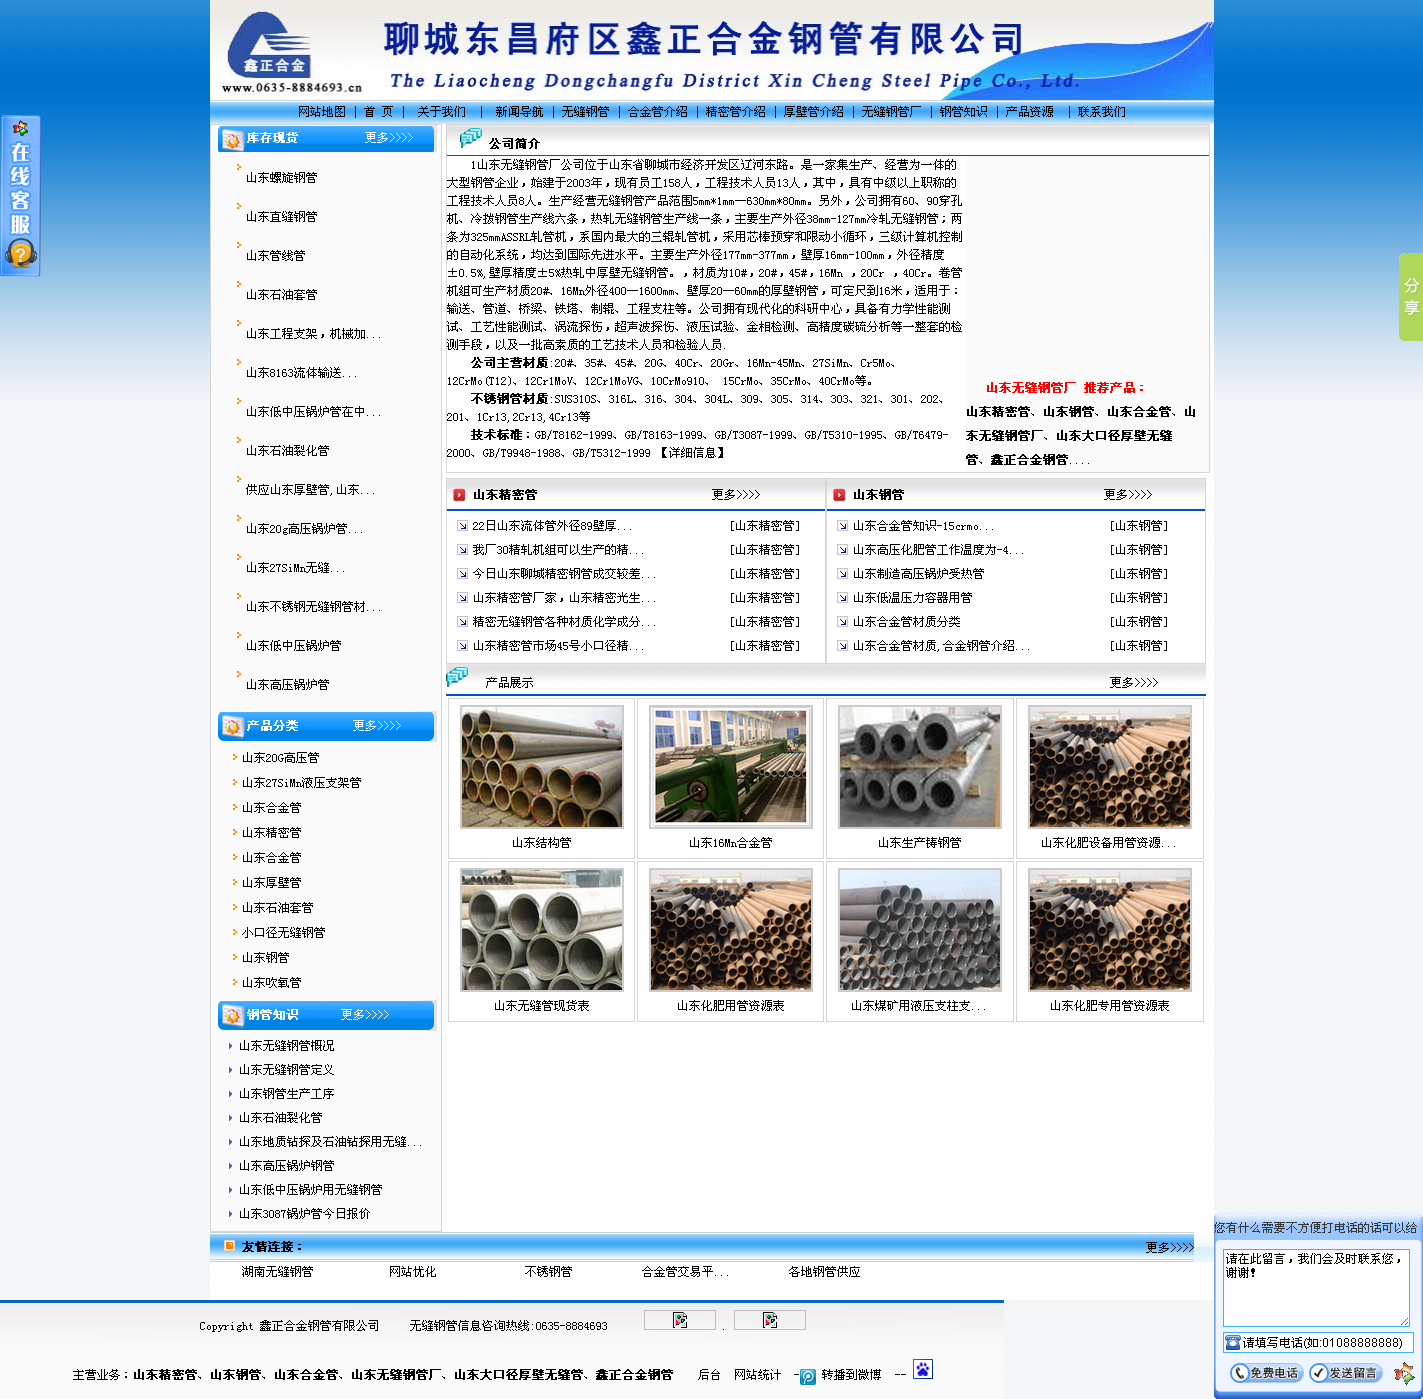
Task: Click the 免费电话 free call button
Action: [1265, 1373]
